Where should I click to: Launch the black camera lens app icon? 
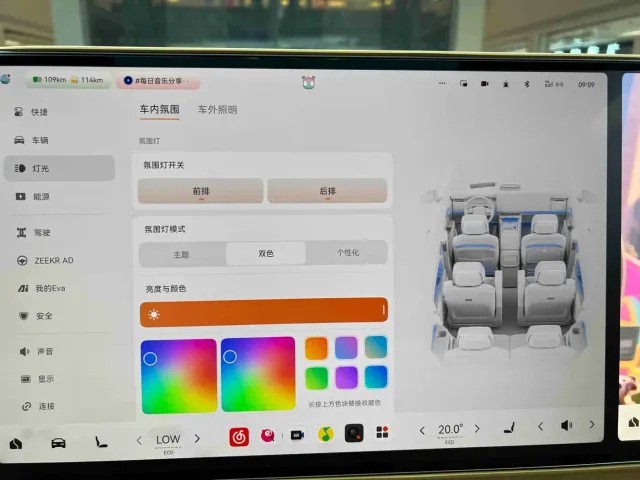pyautogui.click(x=354, y=433)
